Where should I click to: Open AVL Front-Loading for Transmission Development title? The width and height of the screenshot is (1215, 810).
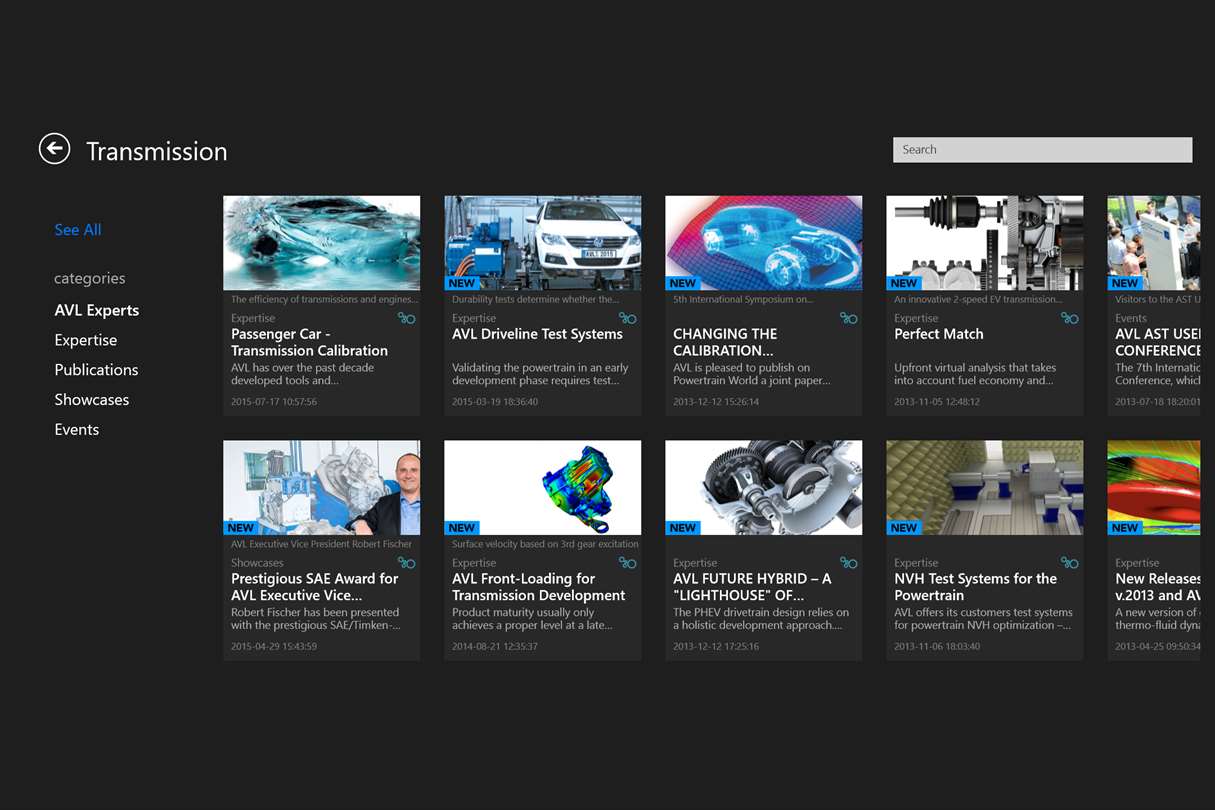[x=539, y=587]
